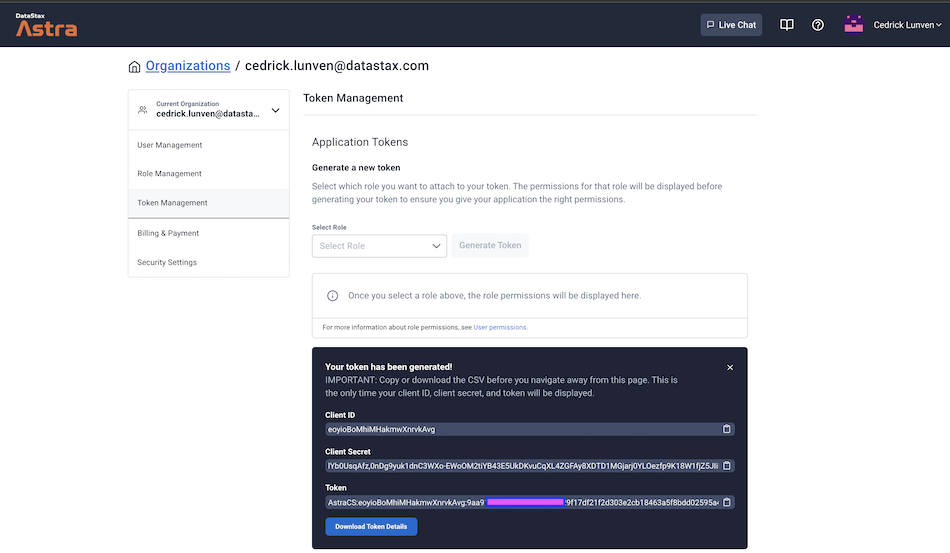Click the DataStax Astra logo
This screenshot has height=553, width=950.
pos(47,25)
